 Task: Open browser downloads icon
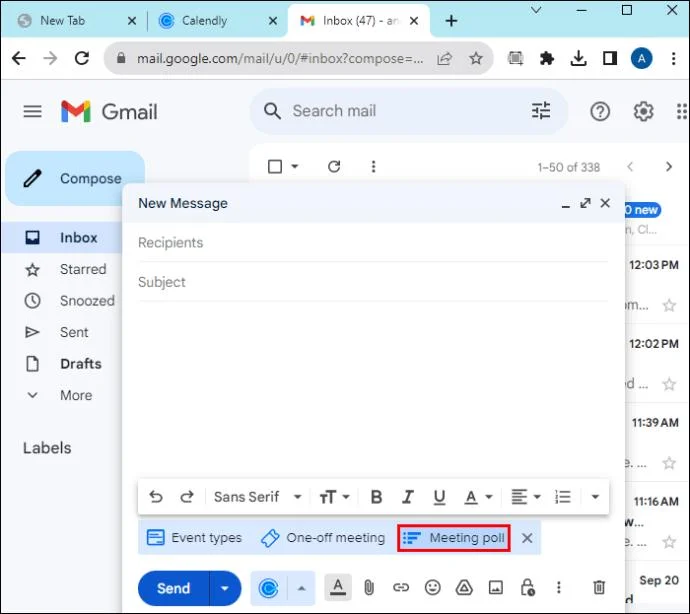578,58
